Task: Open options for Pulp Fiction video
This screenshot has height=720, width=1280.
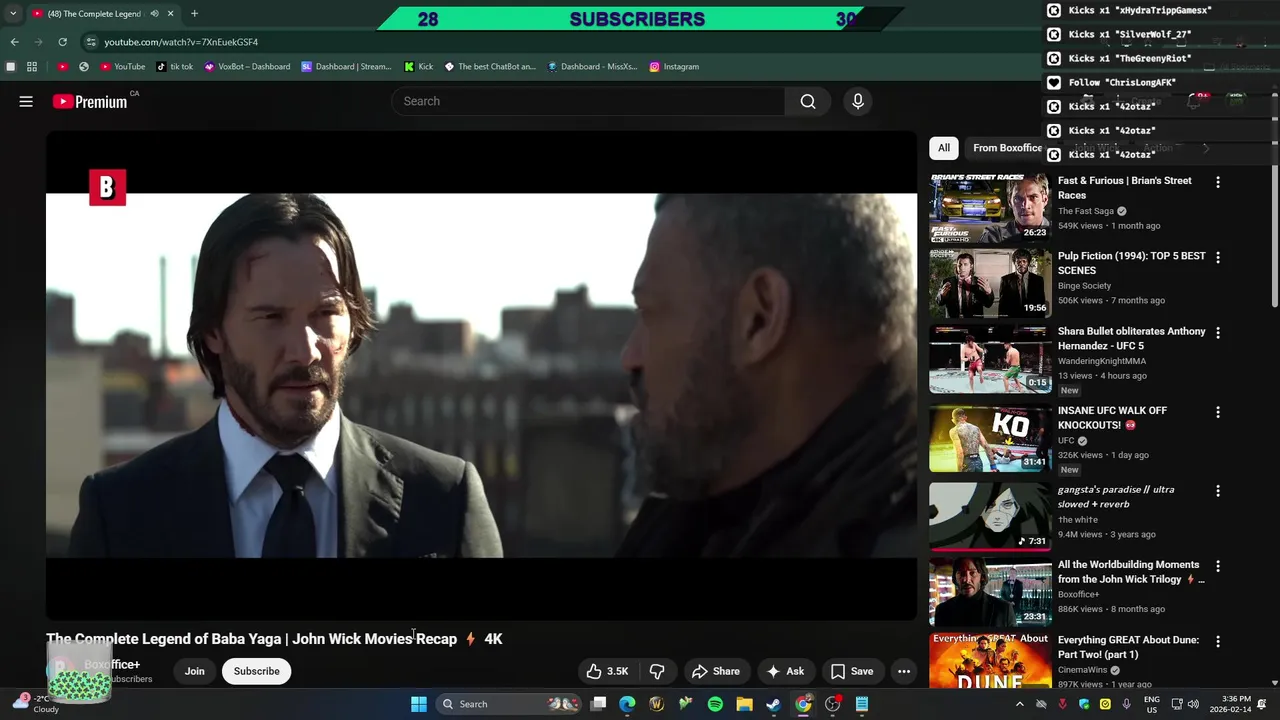Action: coord(1218,257)
